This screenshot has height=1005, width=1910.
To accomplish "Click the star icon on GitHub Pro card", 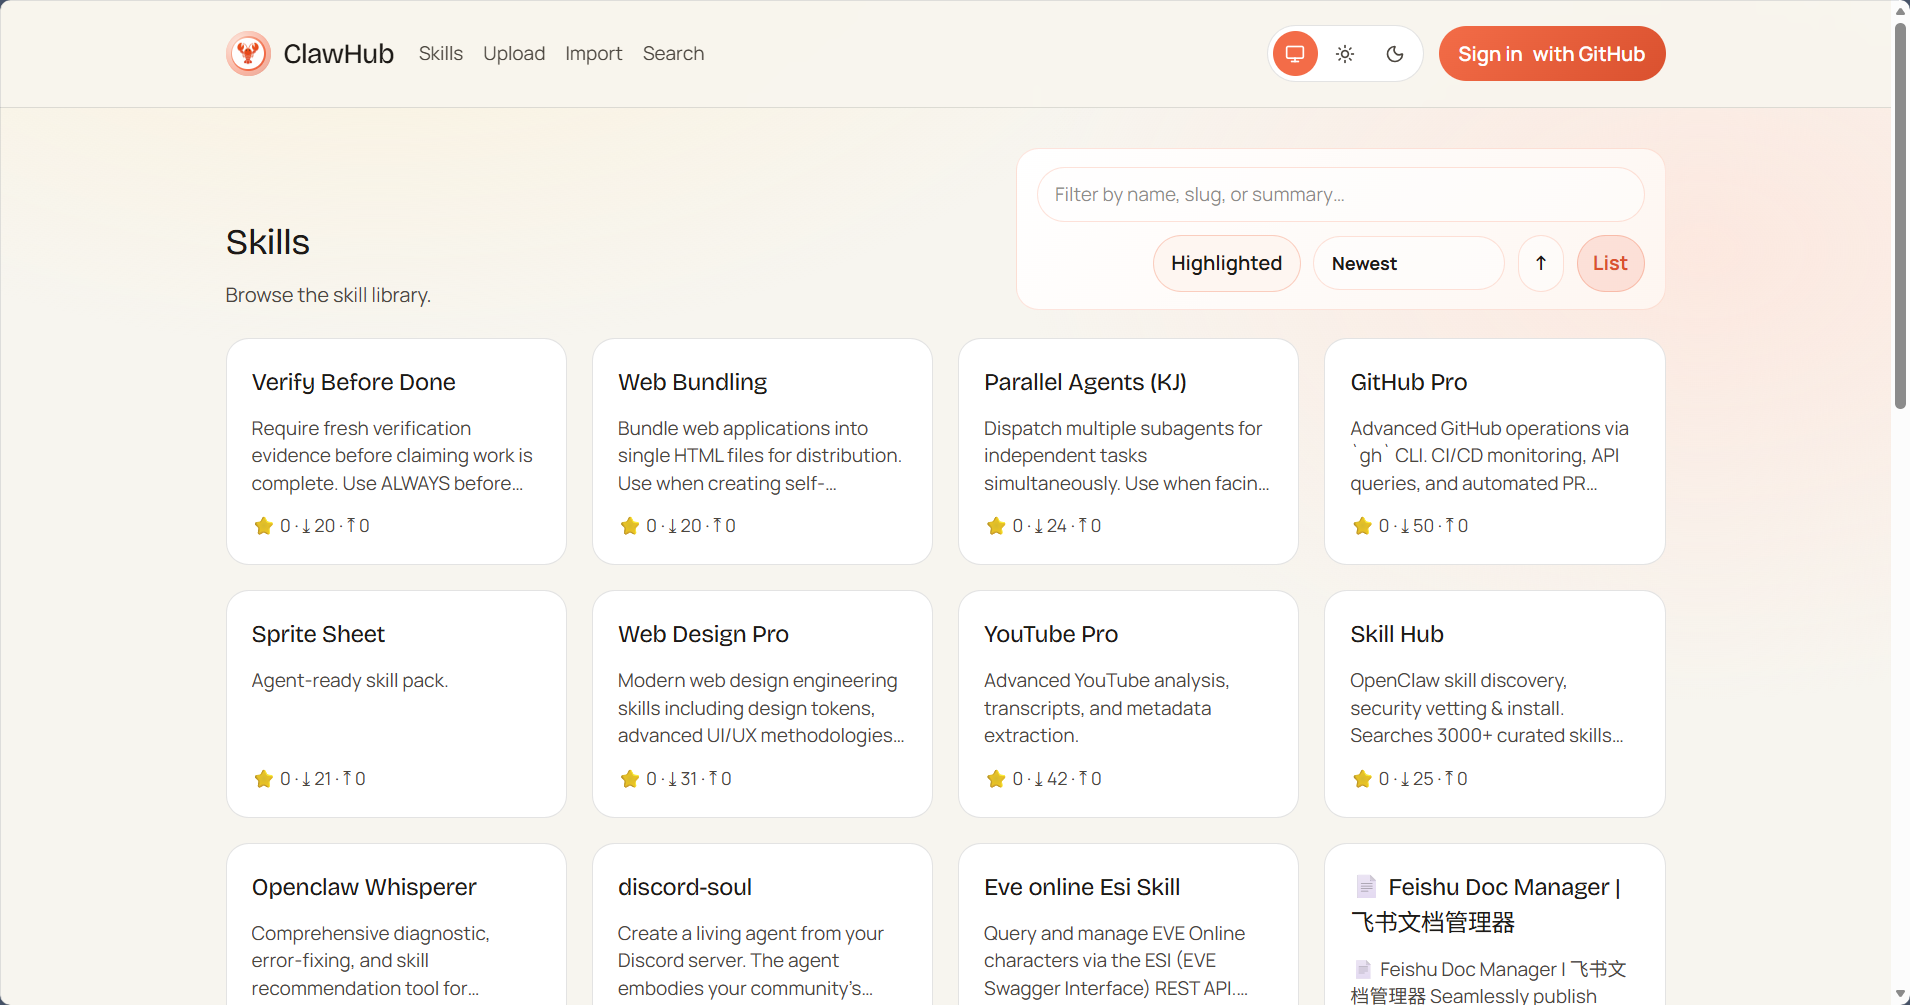I will (x=1361, y=526).
